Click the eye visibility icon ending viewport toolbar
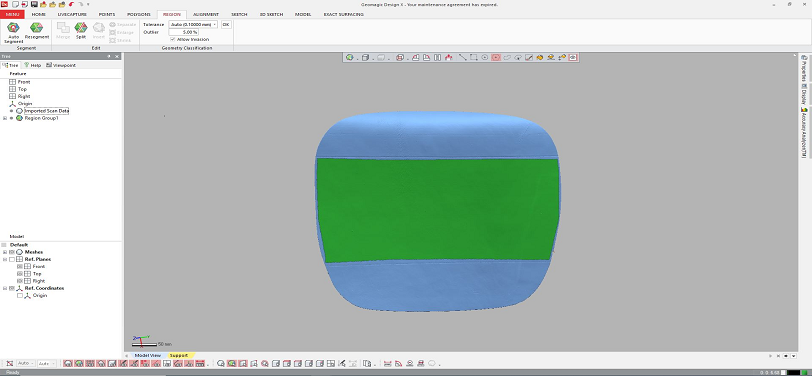 (573, 57)
